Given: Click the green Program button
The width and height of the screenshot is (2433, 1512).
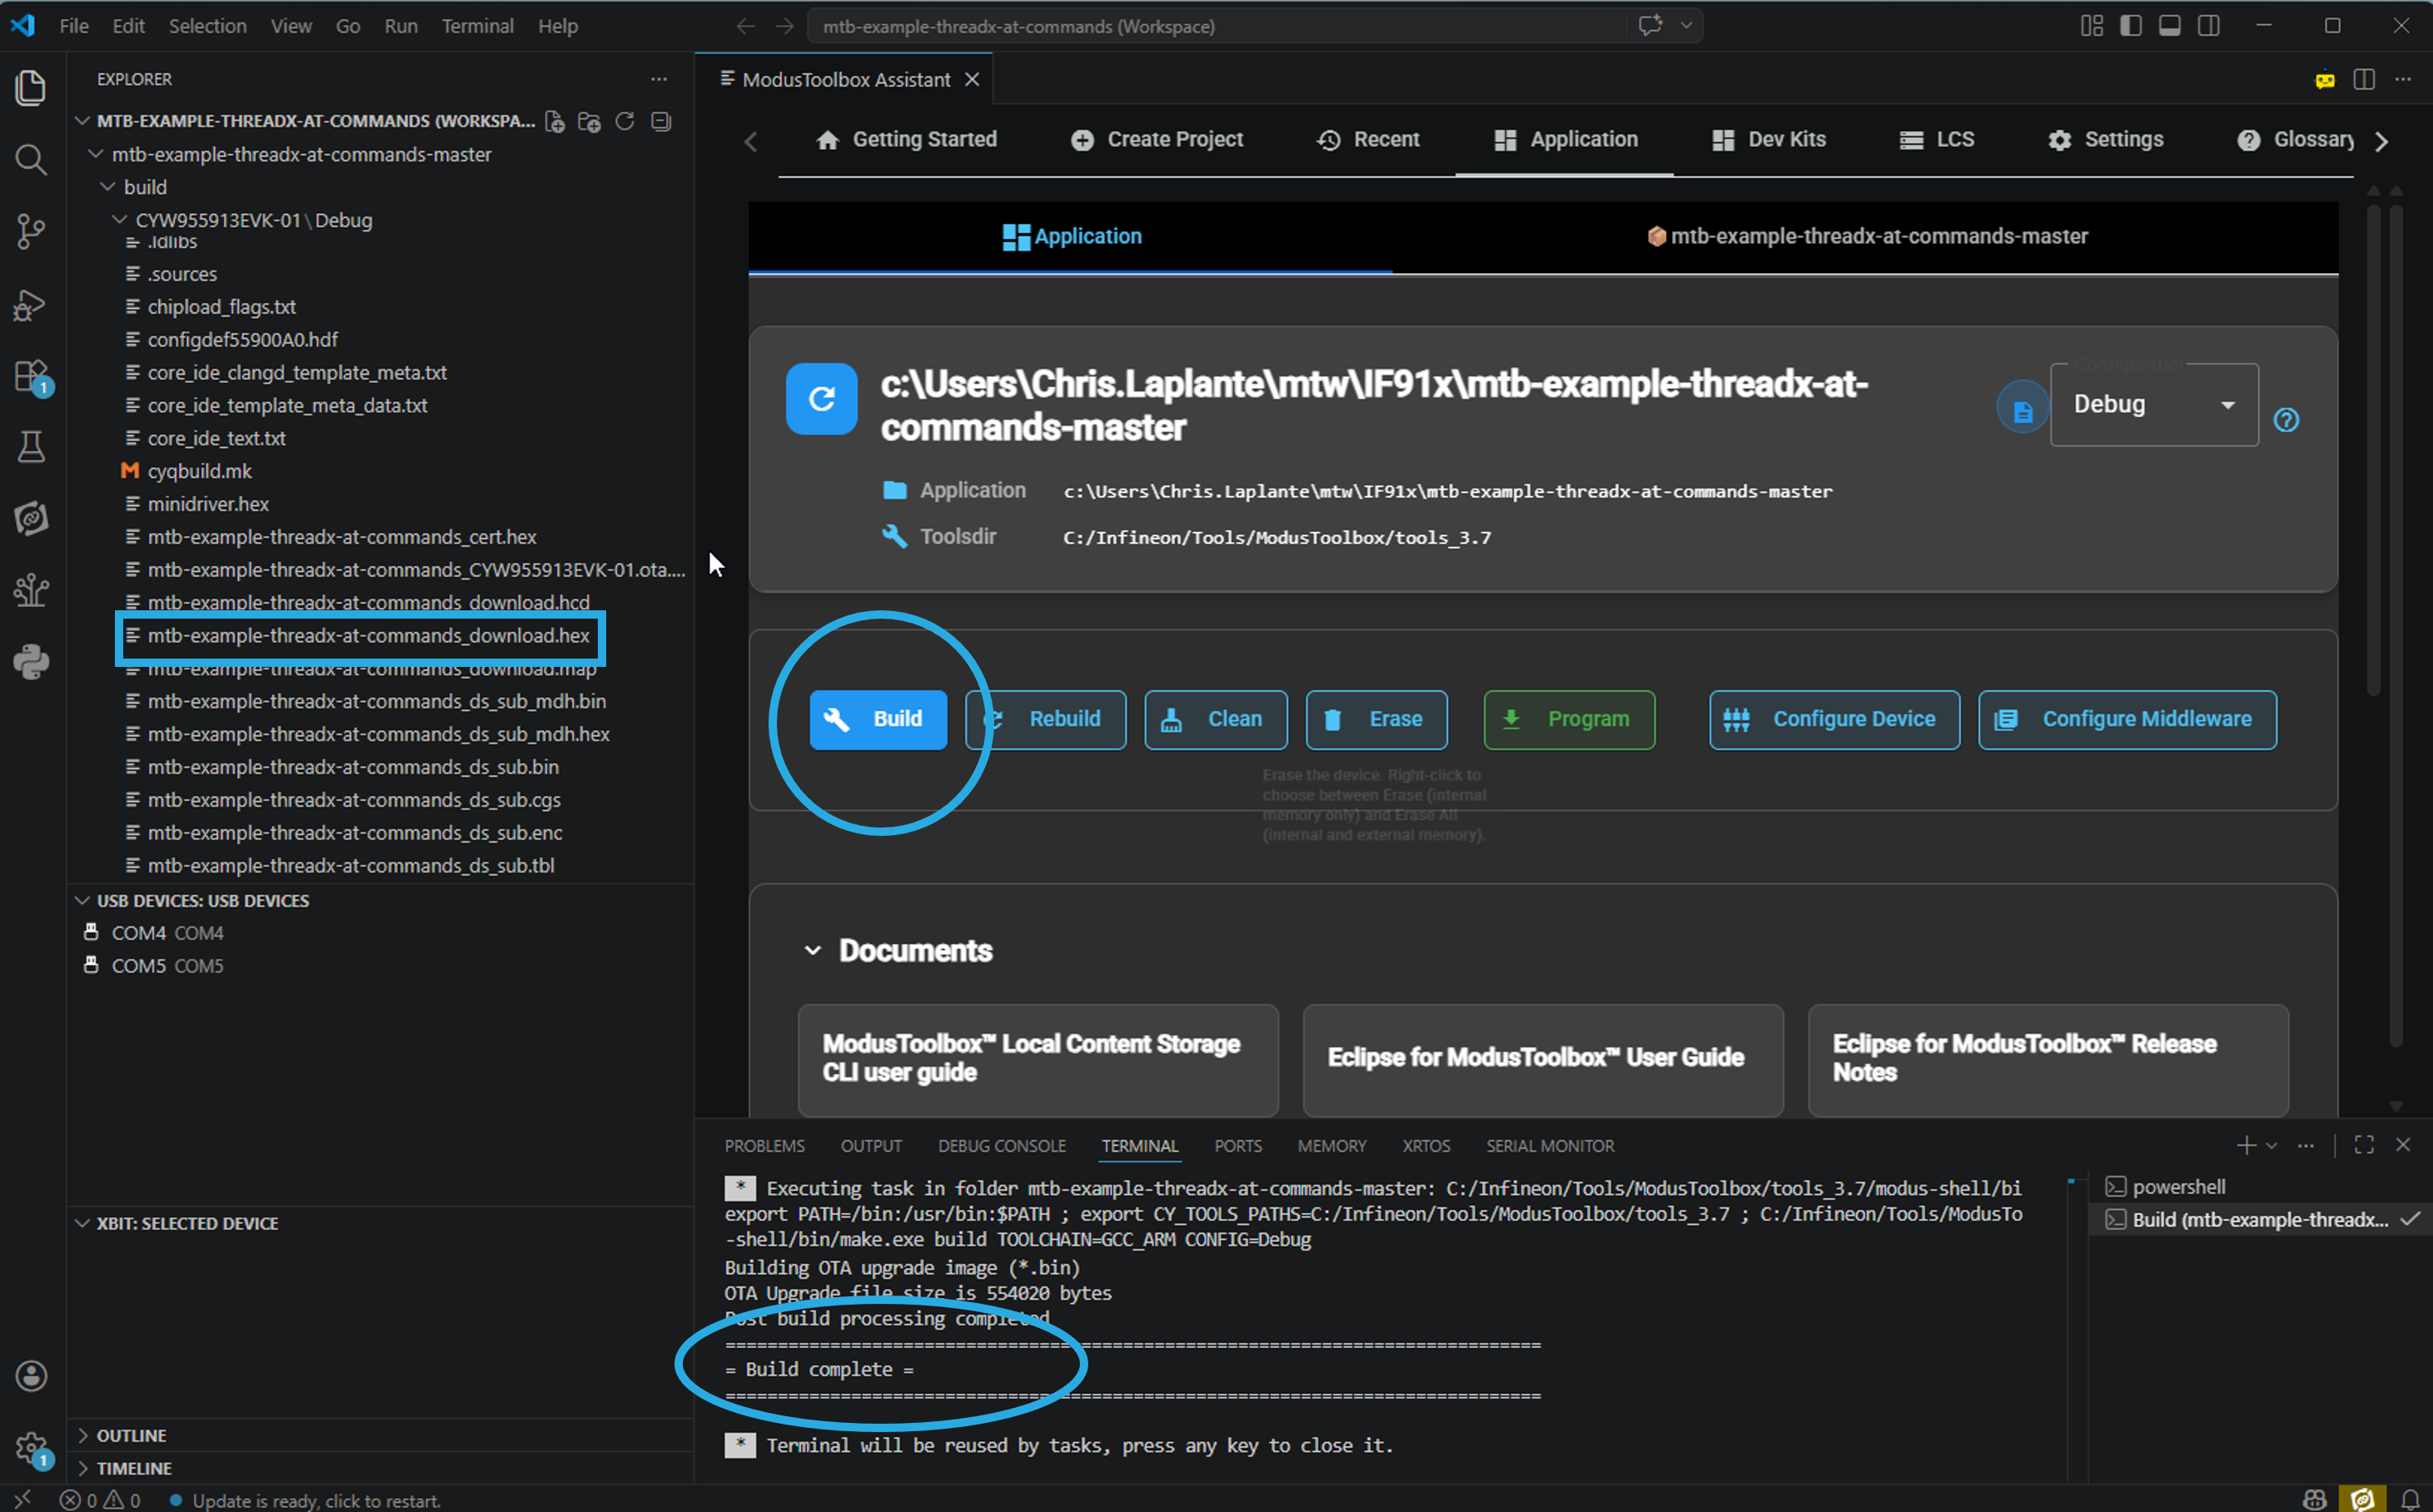Looking at the screenshot, I should pos(1570,720).
